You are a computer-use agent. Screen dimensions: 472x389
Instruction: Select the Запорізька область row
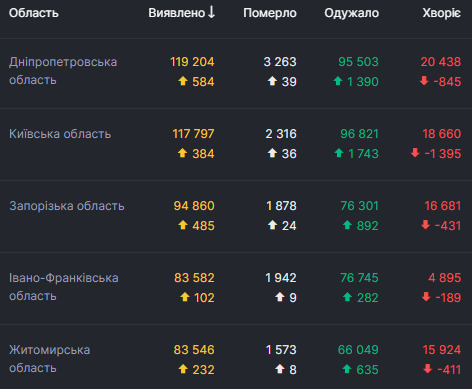[236, 216]
